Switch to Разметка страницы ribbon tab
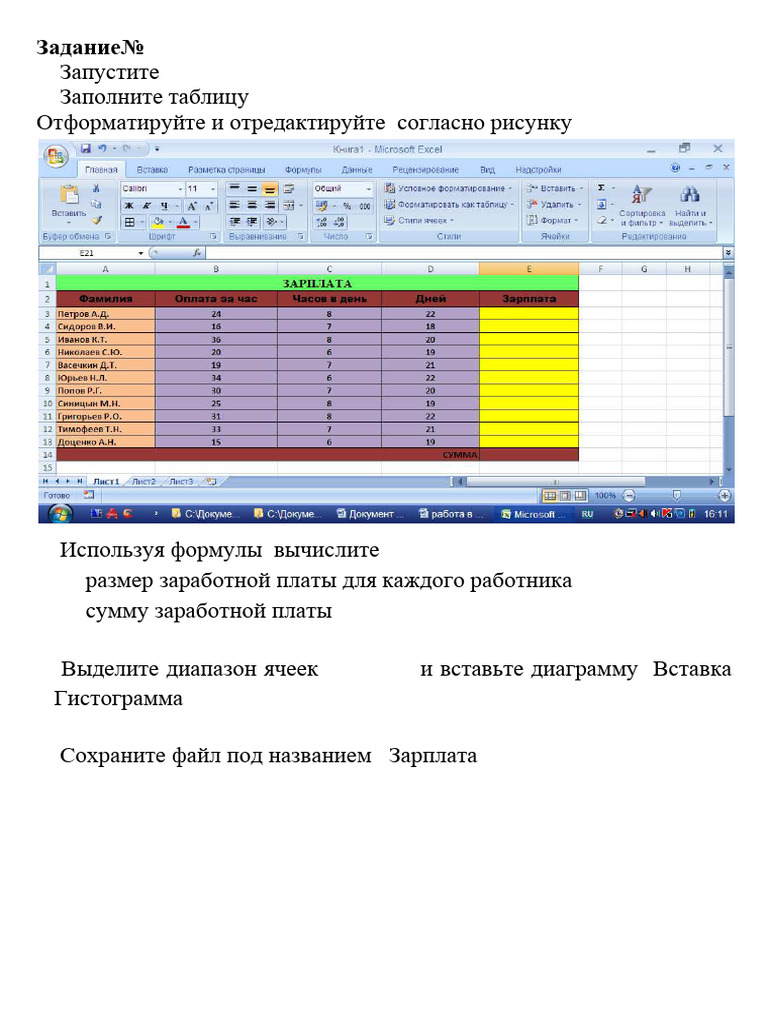 tap(227, 170)
